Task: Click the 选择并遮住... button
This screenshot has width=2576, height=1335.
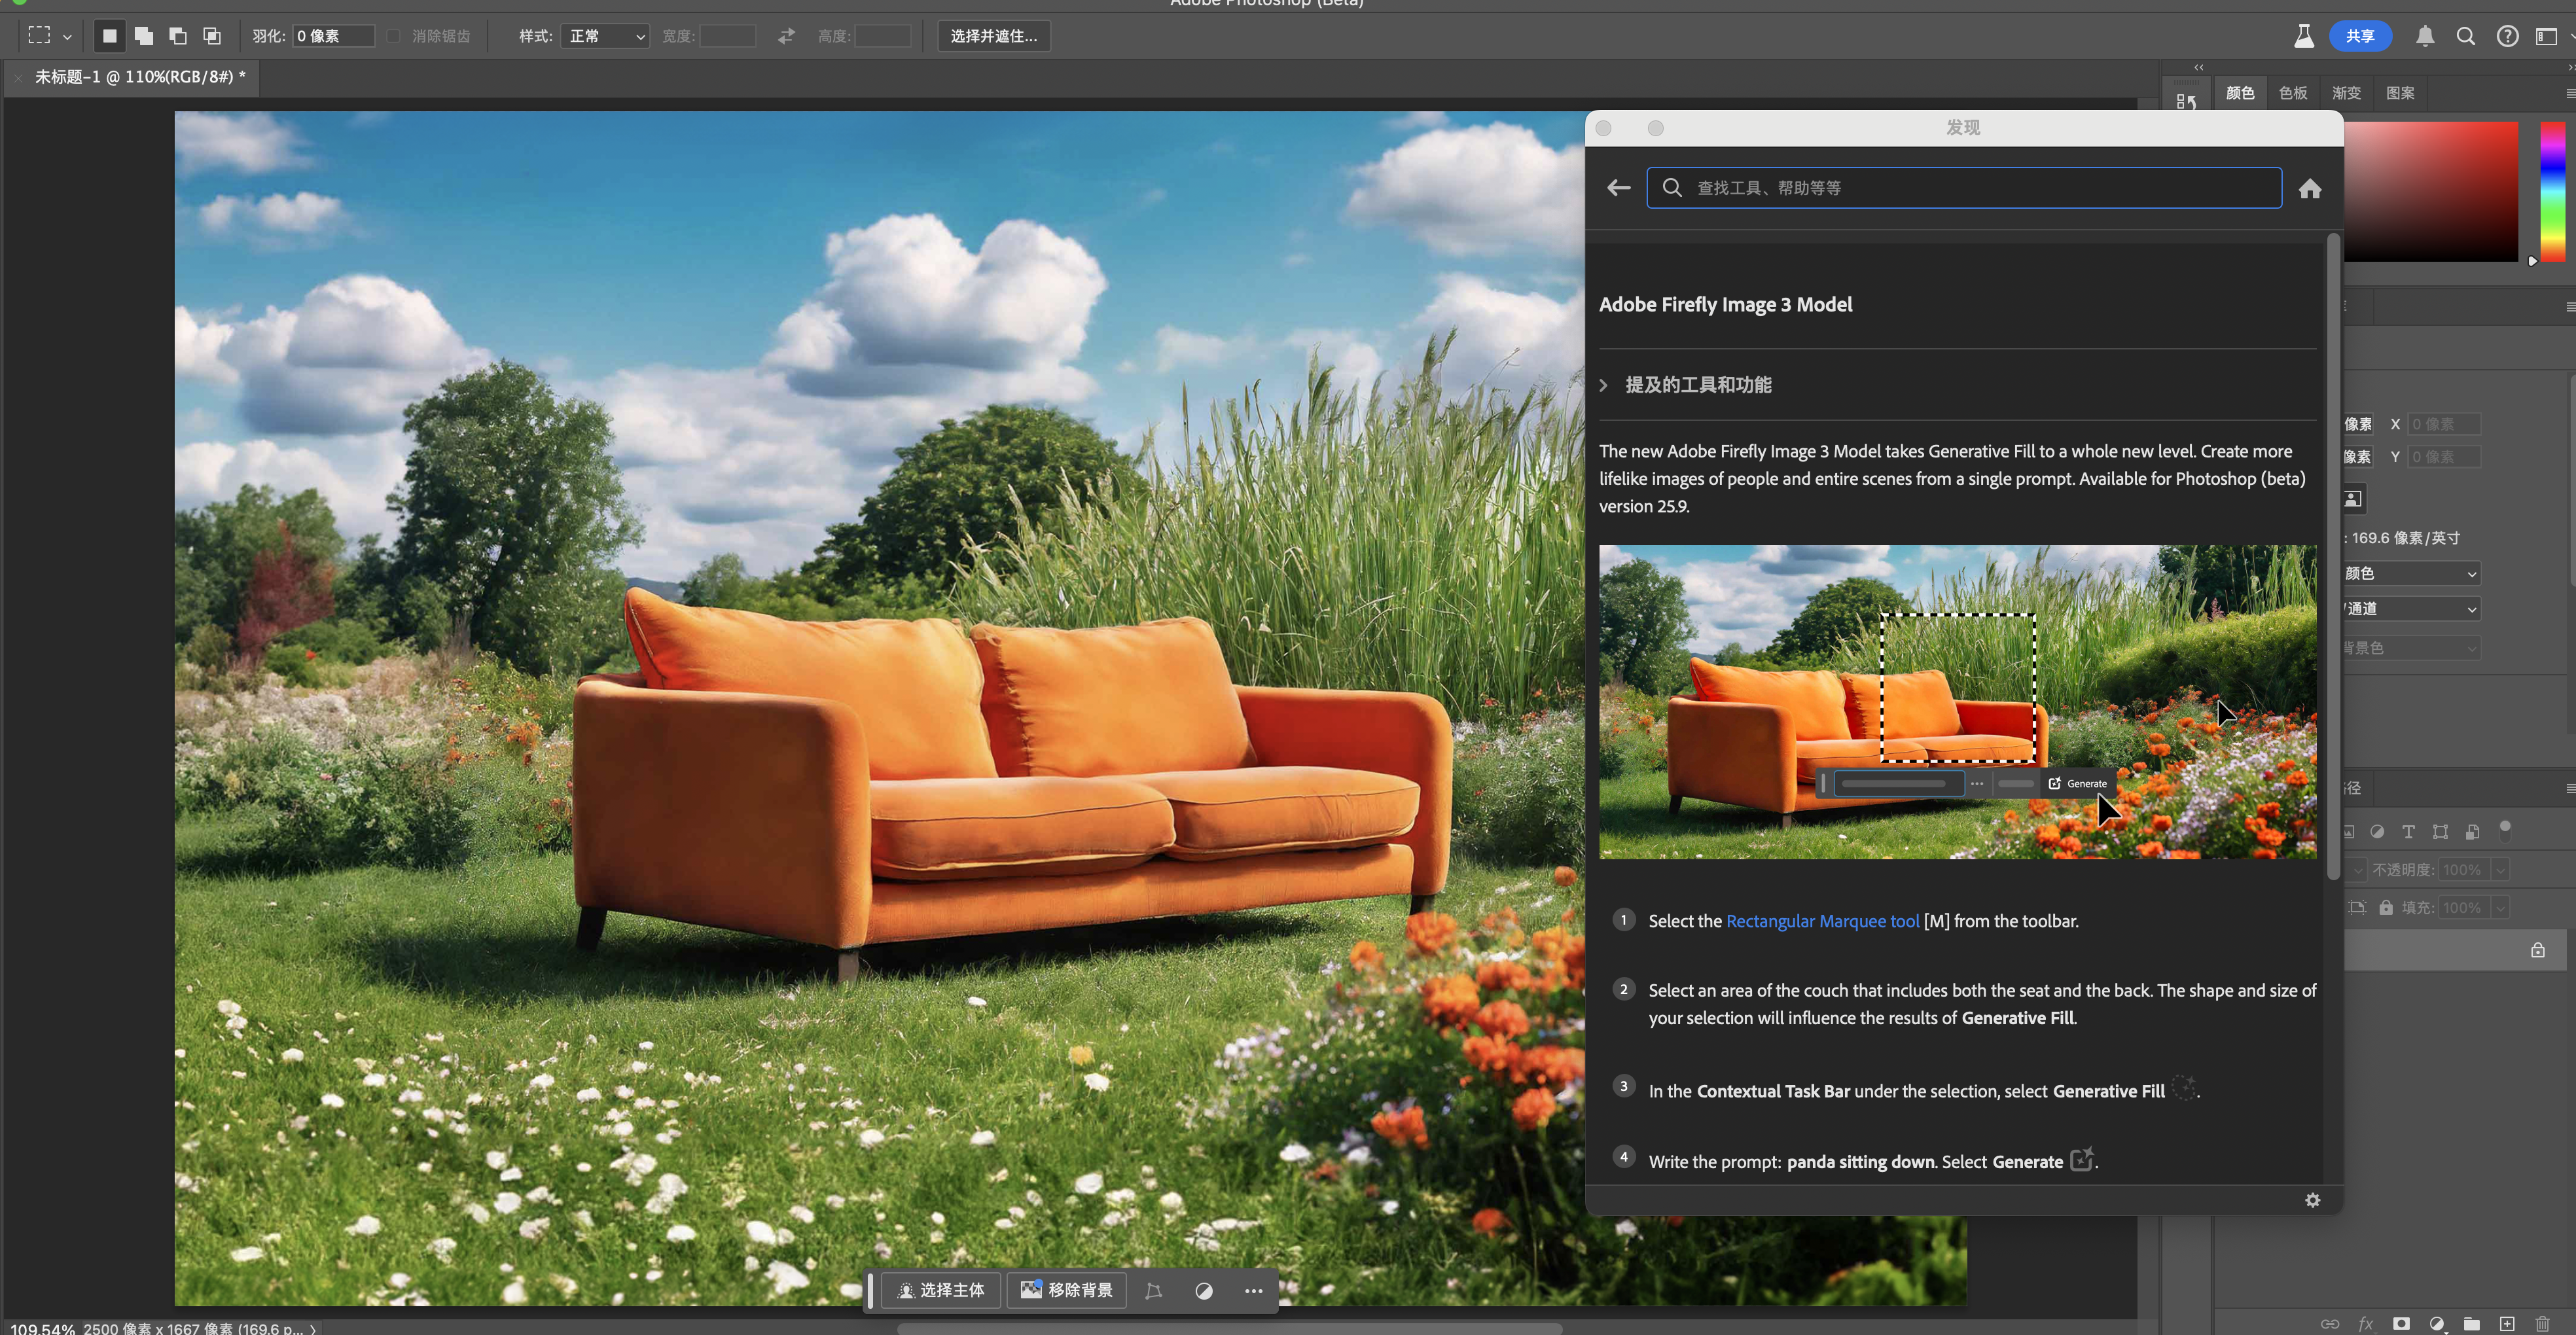Action: (x=993, y=36)
